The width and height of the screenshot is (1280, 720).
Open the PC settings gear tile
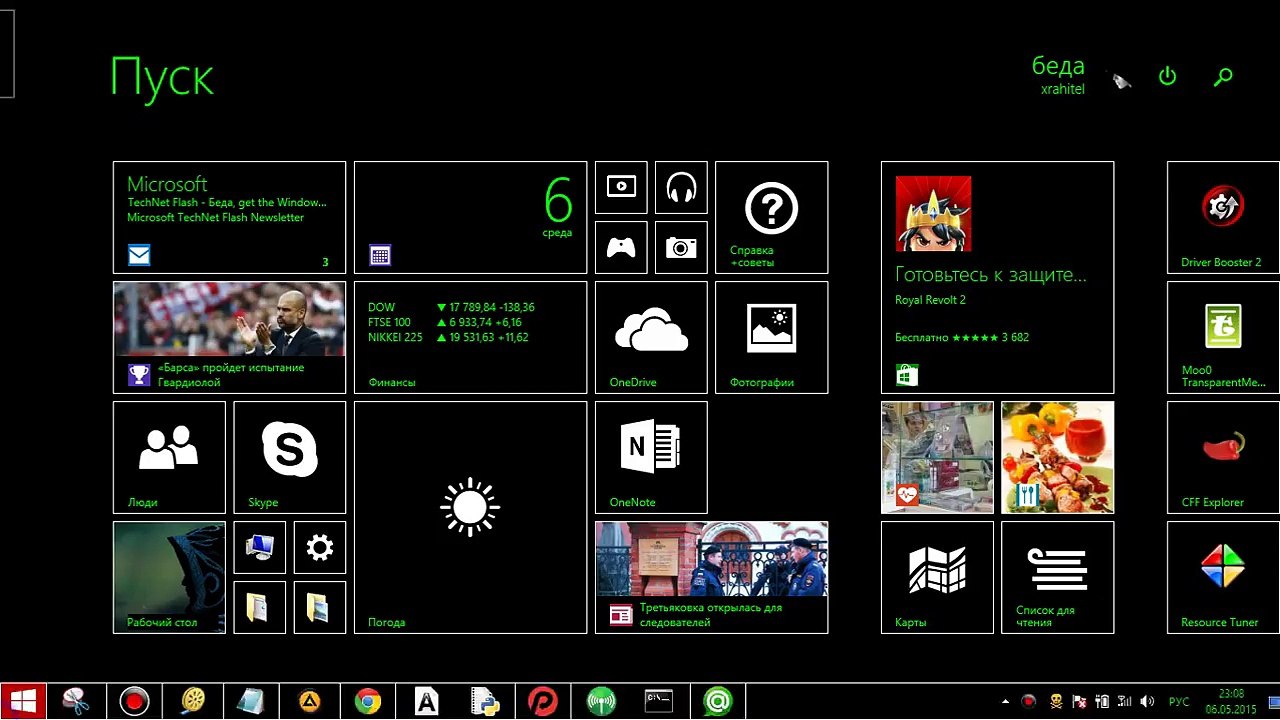click(319, 547)
